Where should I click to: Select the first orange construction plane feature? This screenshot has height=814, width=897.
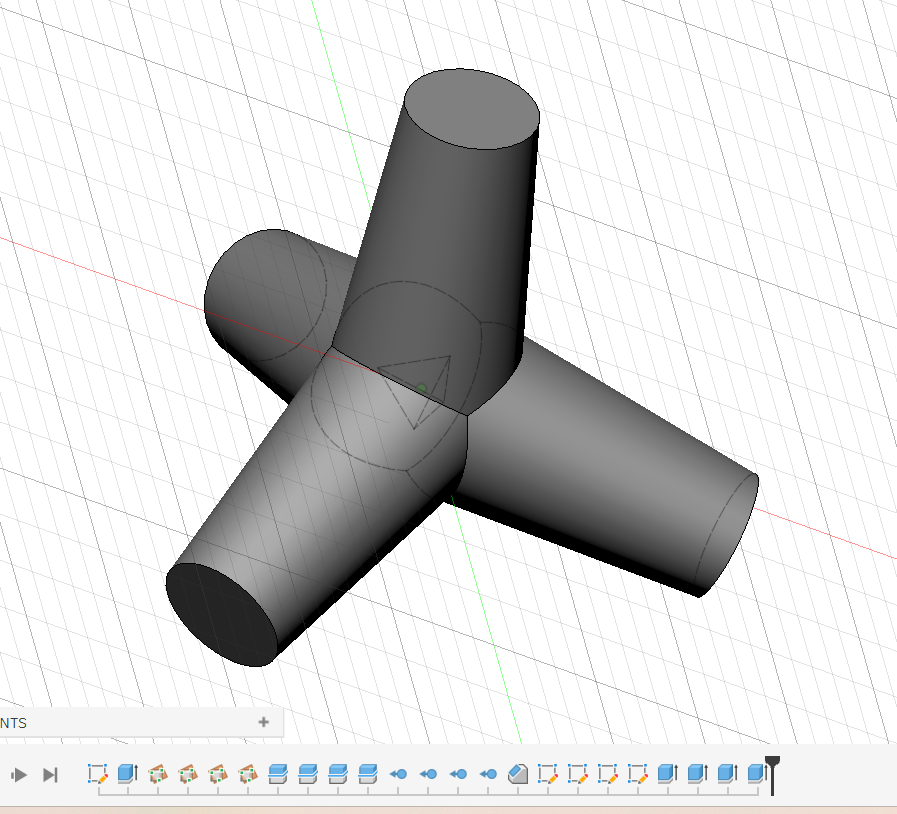[x=158, y=774]
